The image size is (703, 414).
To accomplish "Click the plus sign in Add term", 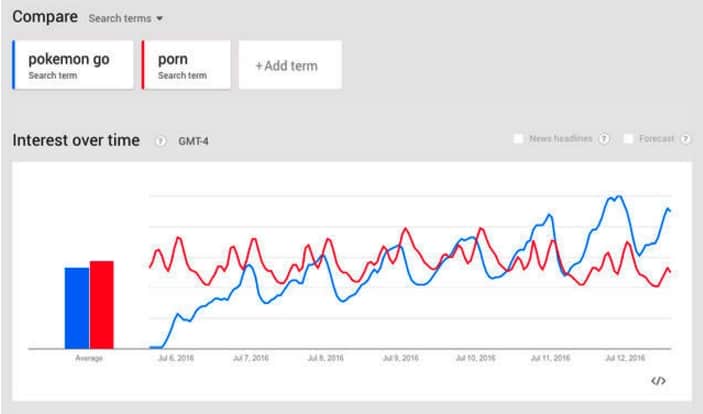I will (258, 66).
